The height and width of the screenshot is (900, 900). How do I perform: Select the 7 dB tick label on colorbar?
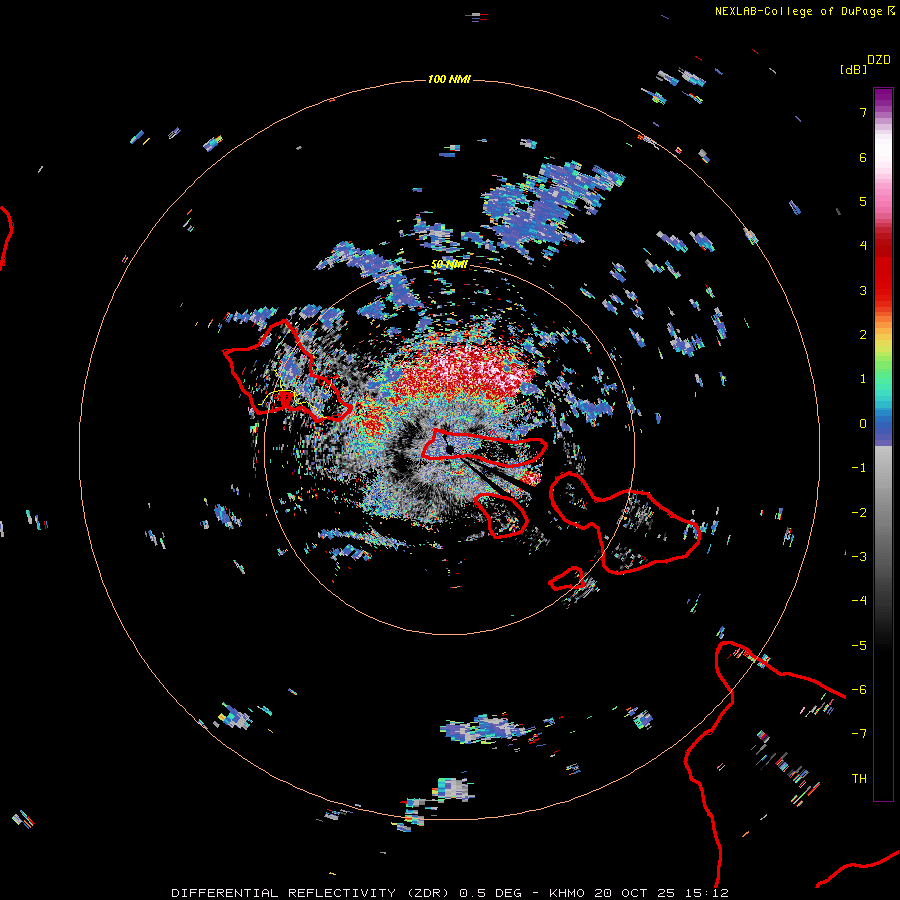coord(863,112)
